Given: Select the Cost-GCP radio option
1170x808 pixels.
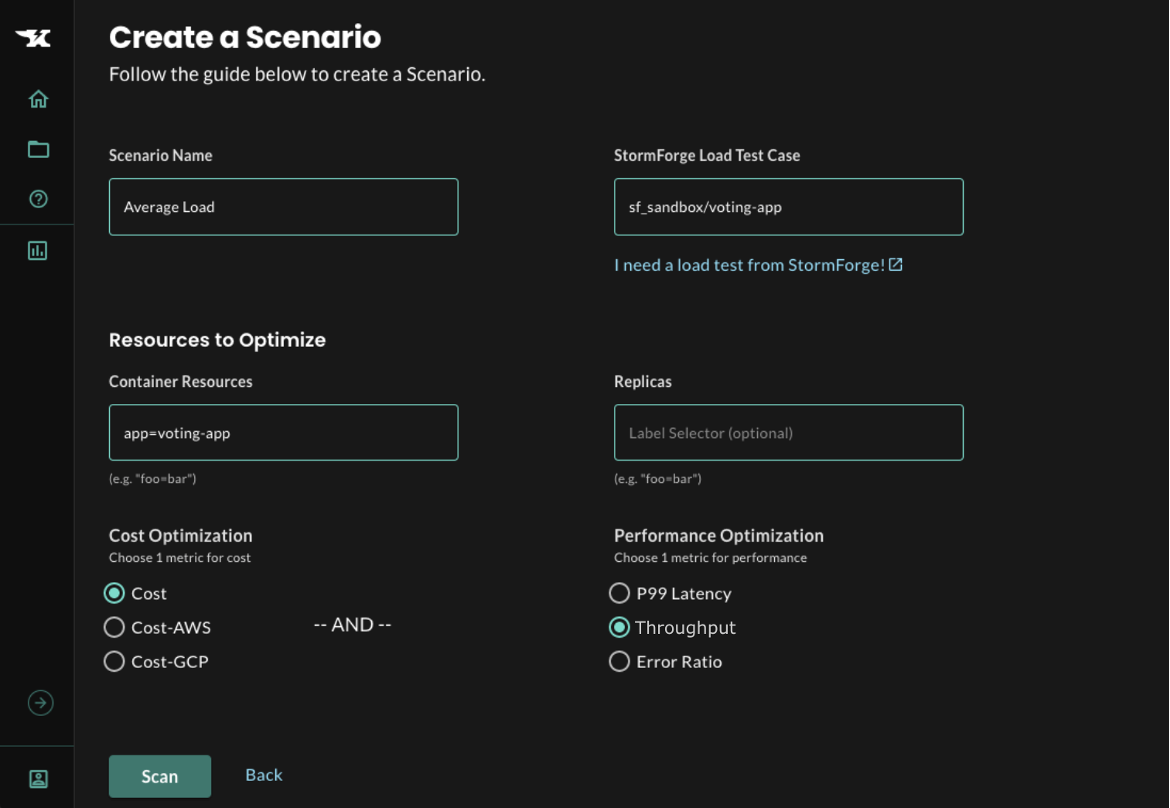Looking at the screenshot, I should click(115, 661).
